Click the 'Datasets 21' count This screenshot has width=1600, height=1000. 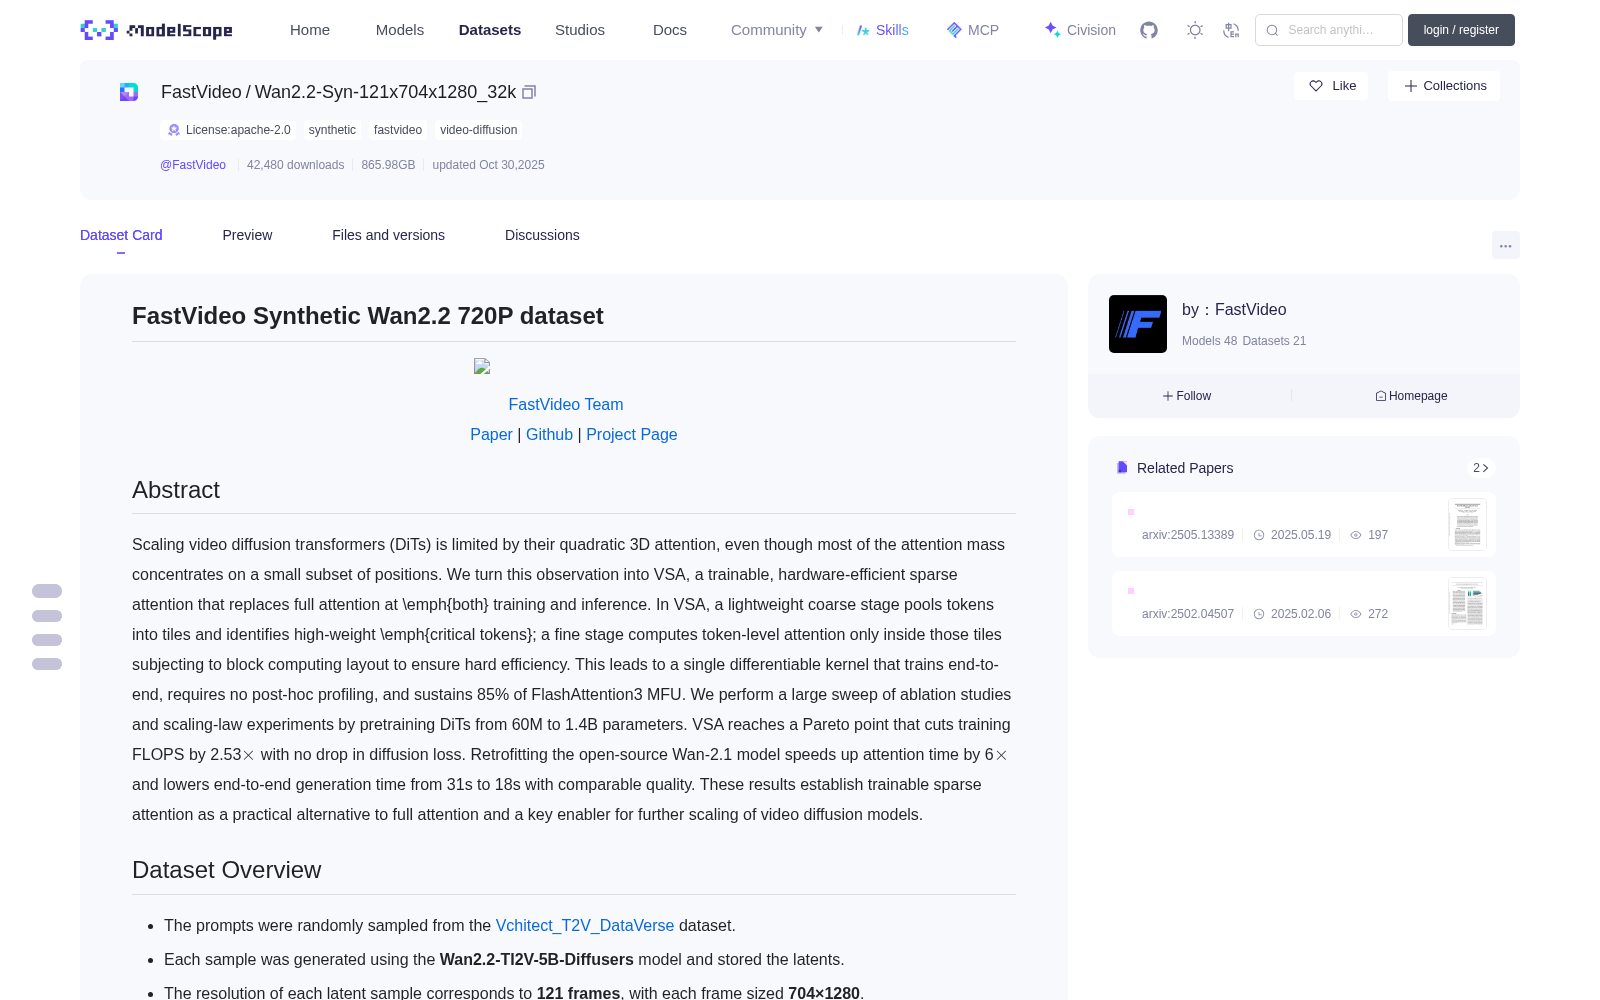pos(1274,341)
